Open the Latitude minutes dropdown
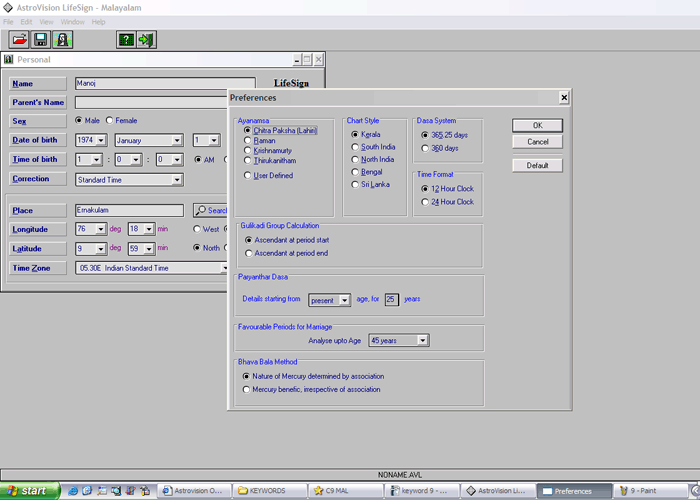This screenshot has height=500, width=700. [149, 249]
